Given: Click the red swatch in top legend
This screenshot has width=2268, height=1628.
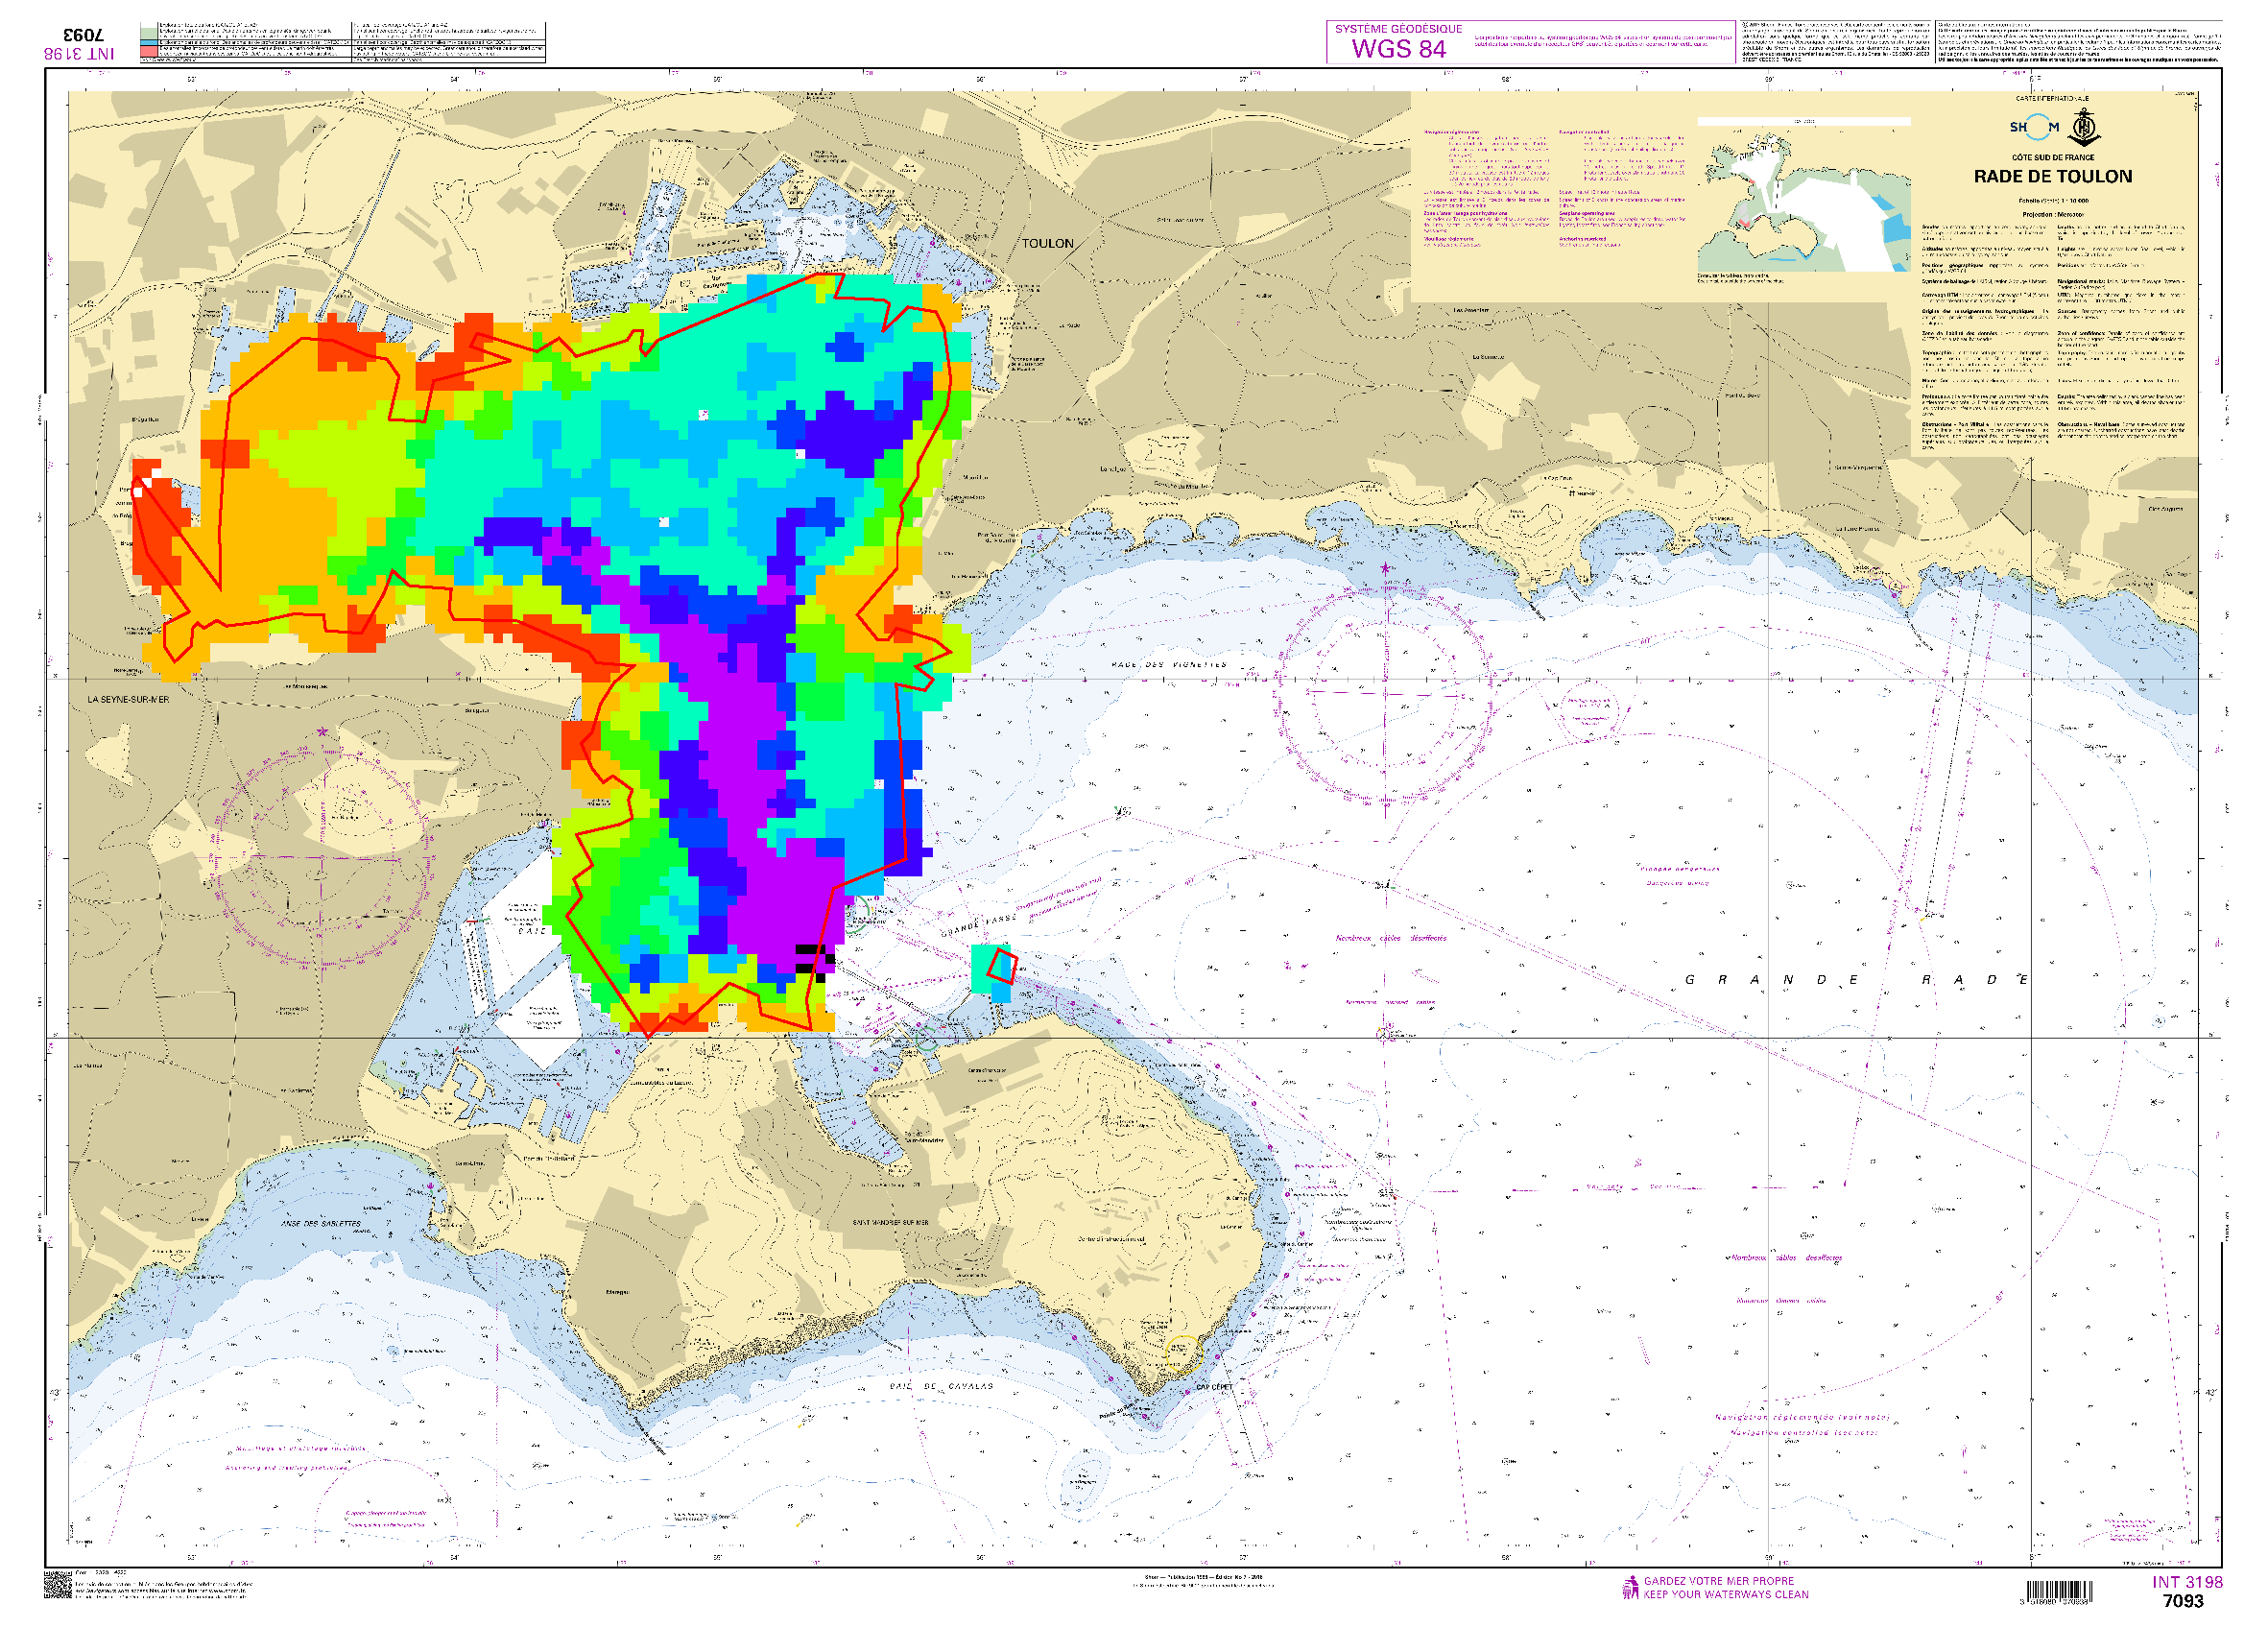Looking at the screenshot, I should coord(148,50).
